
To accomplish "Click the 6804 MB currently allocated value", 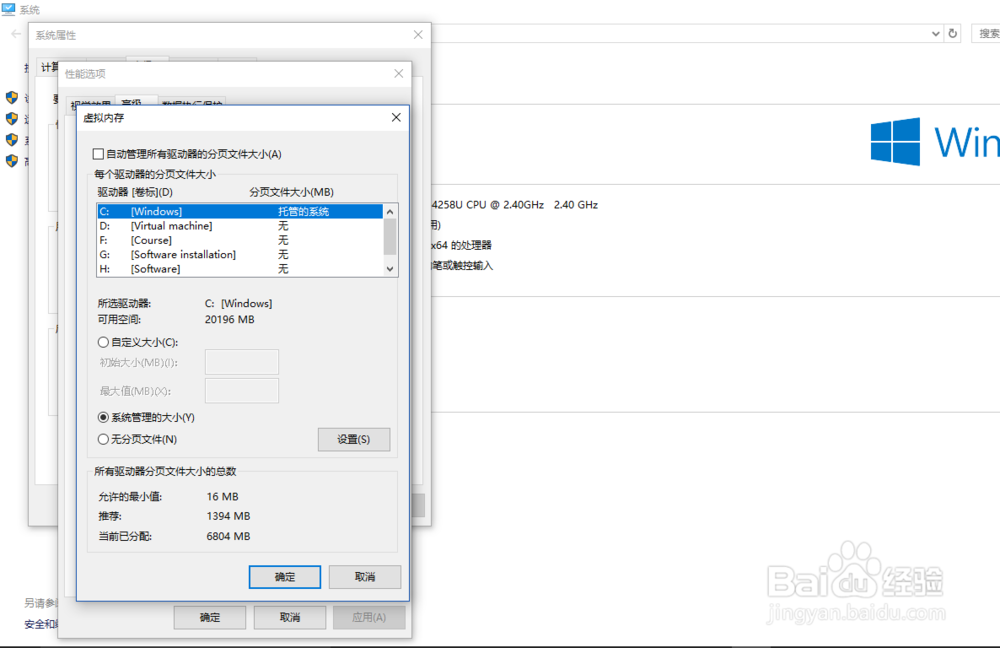I will coord(228,536).
